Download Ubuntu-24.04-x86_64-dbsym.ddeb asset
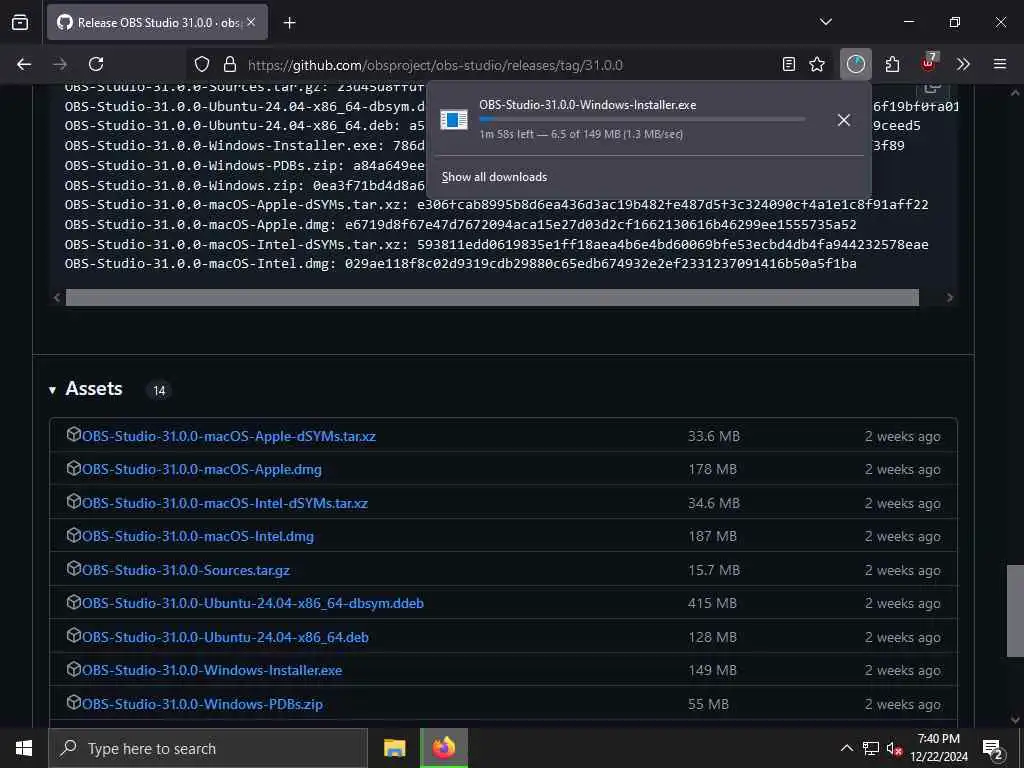 (x=253, y=603)
